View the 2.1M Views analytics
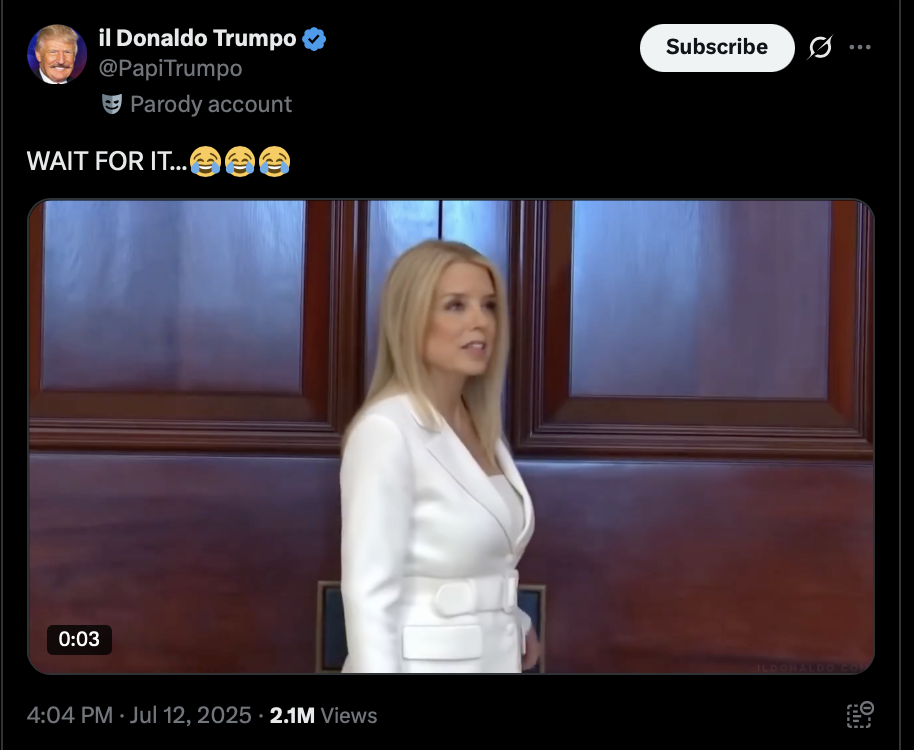914x750 pixels. click(324, 715)
